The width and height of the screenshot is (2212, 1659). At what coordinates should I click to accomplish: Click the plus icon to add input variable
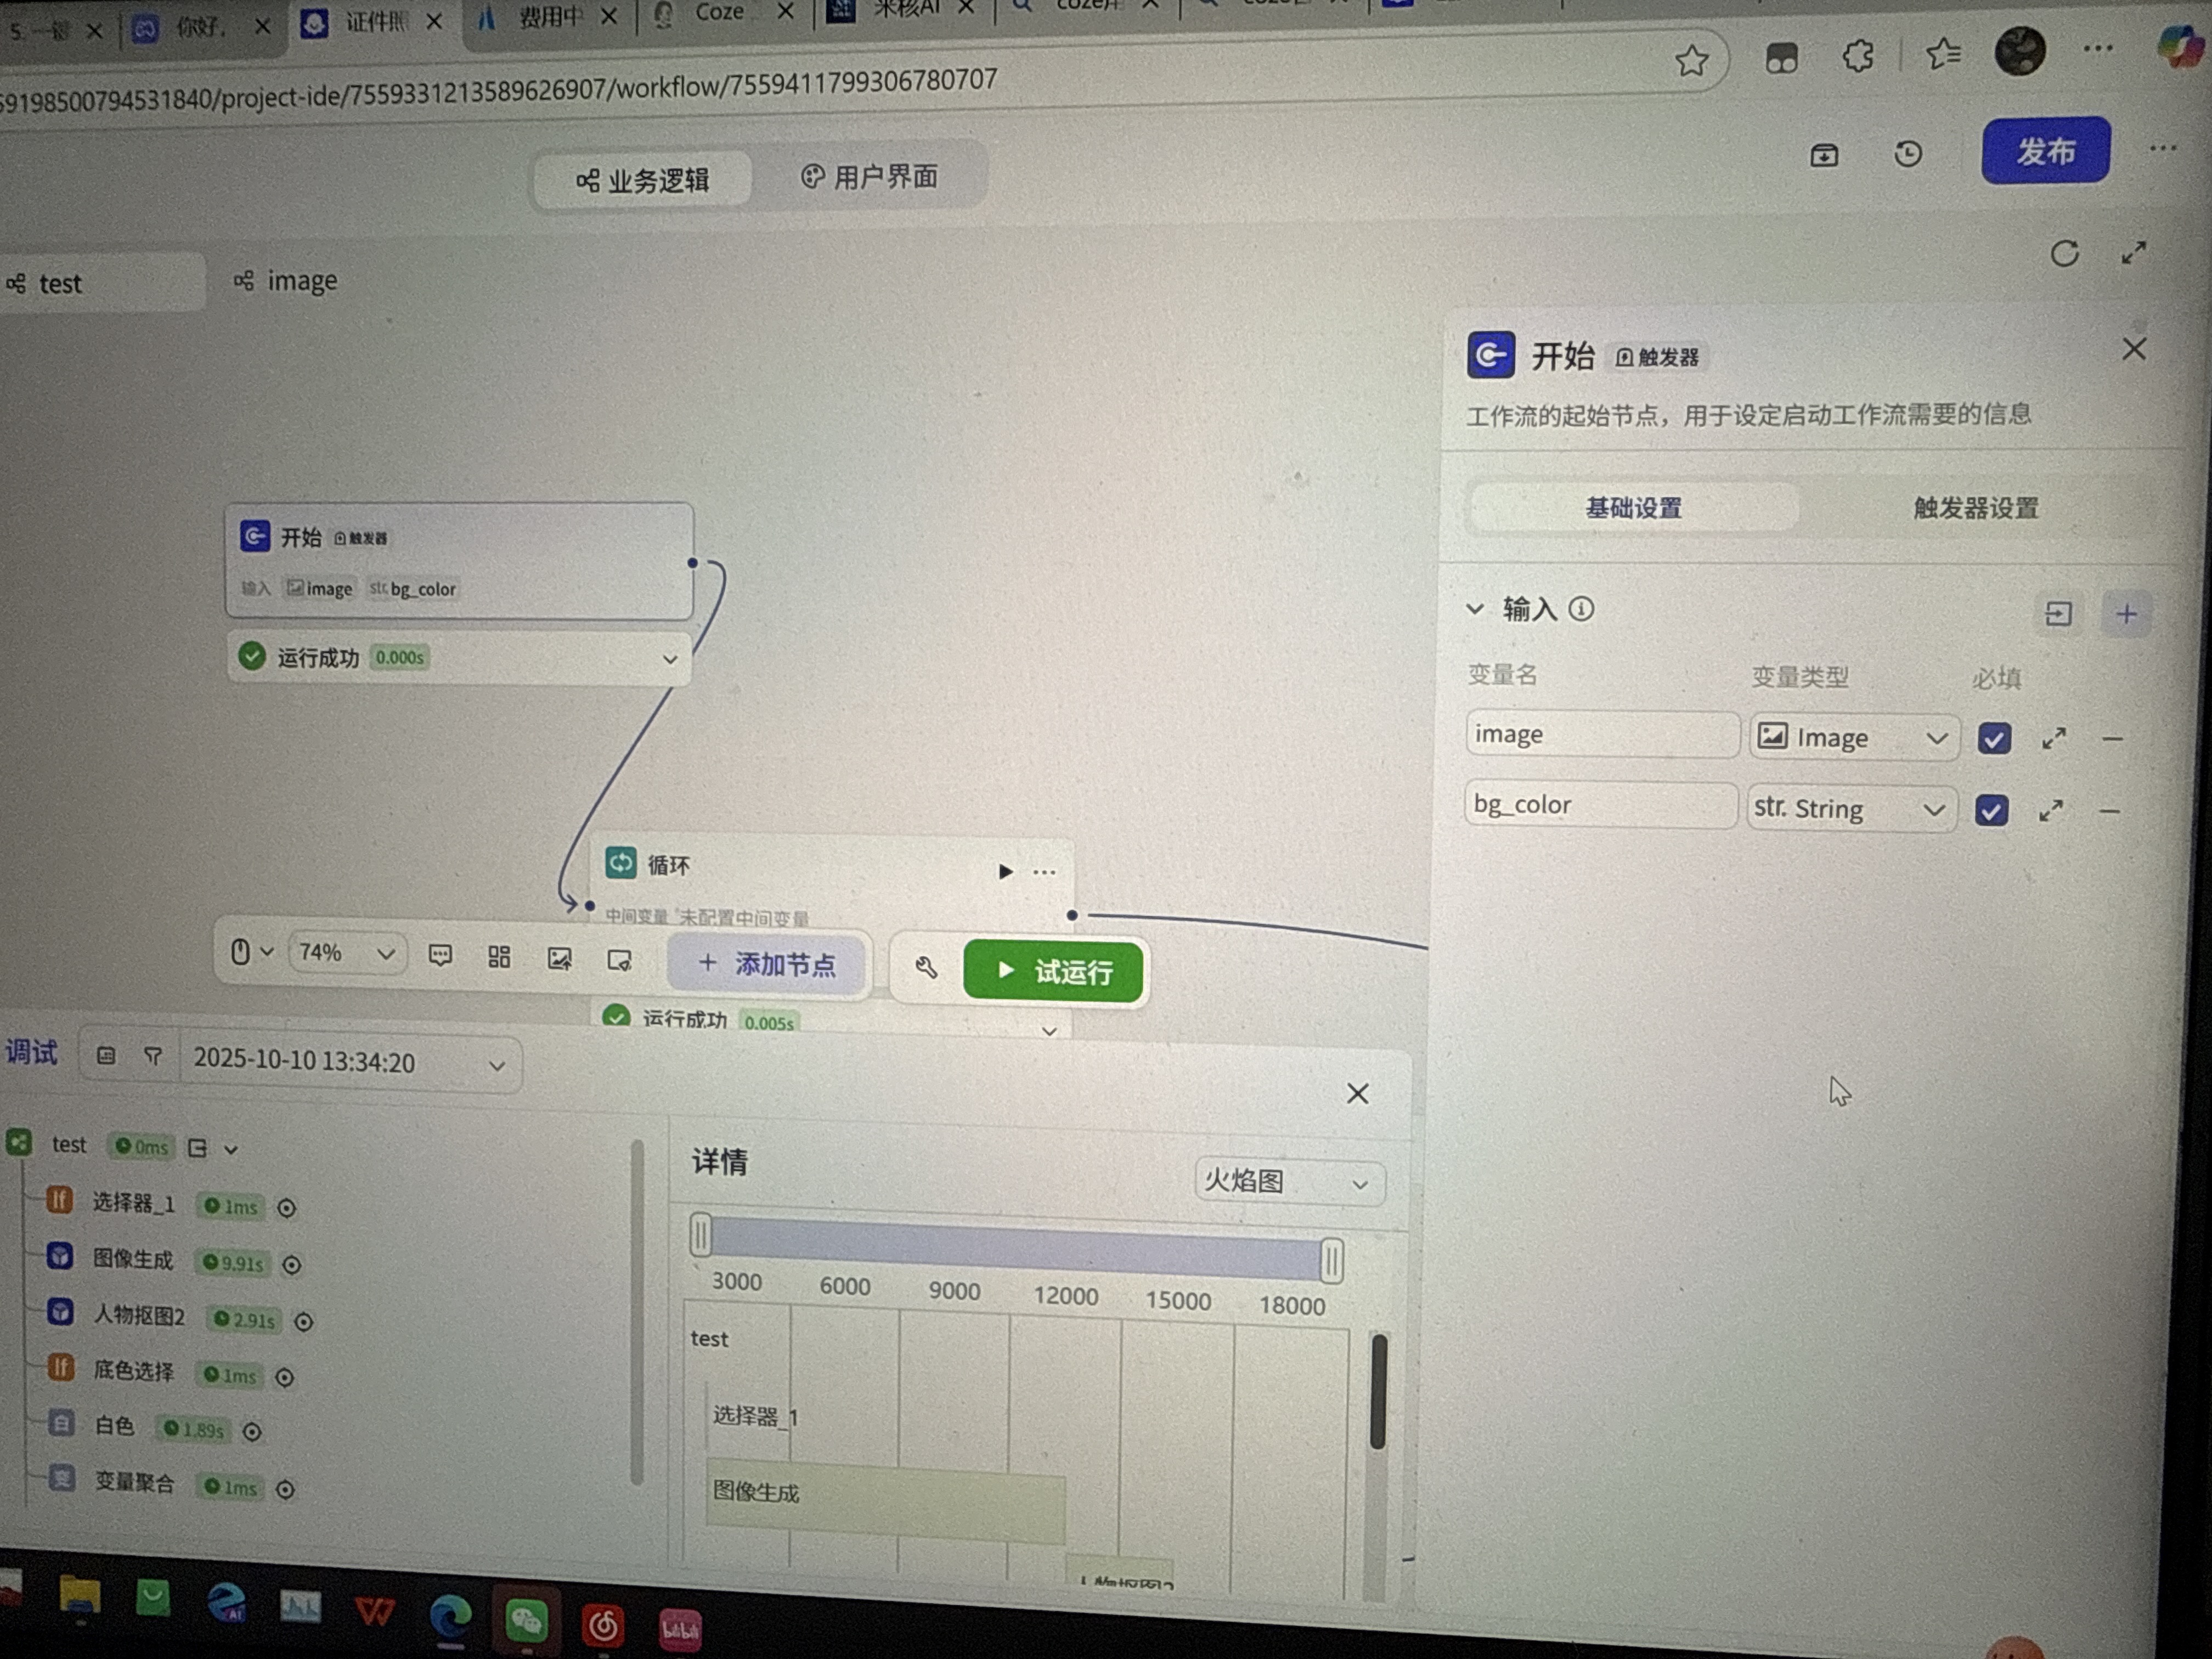[2126, 614]
